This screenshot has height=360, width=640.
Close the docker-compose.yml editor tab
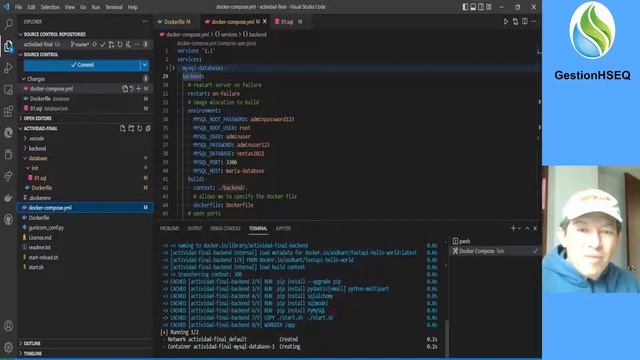pos(265,22)
